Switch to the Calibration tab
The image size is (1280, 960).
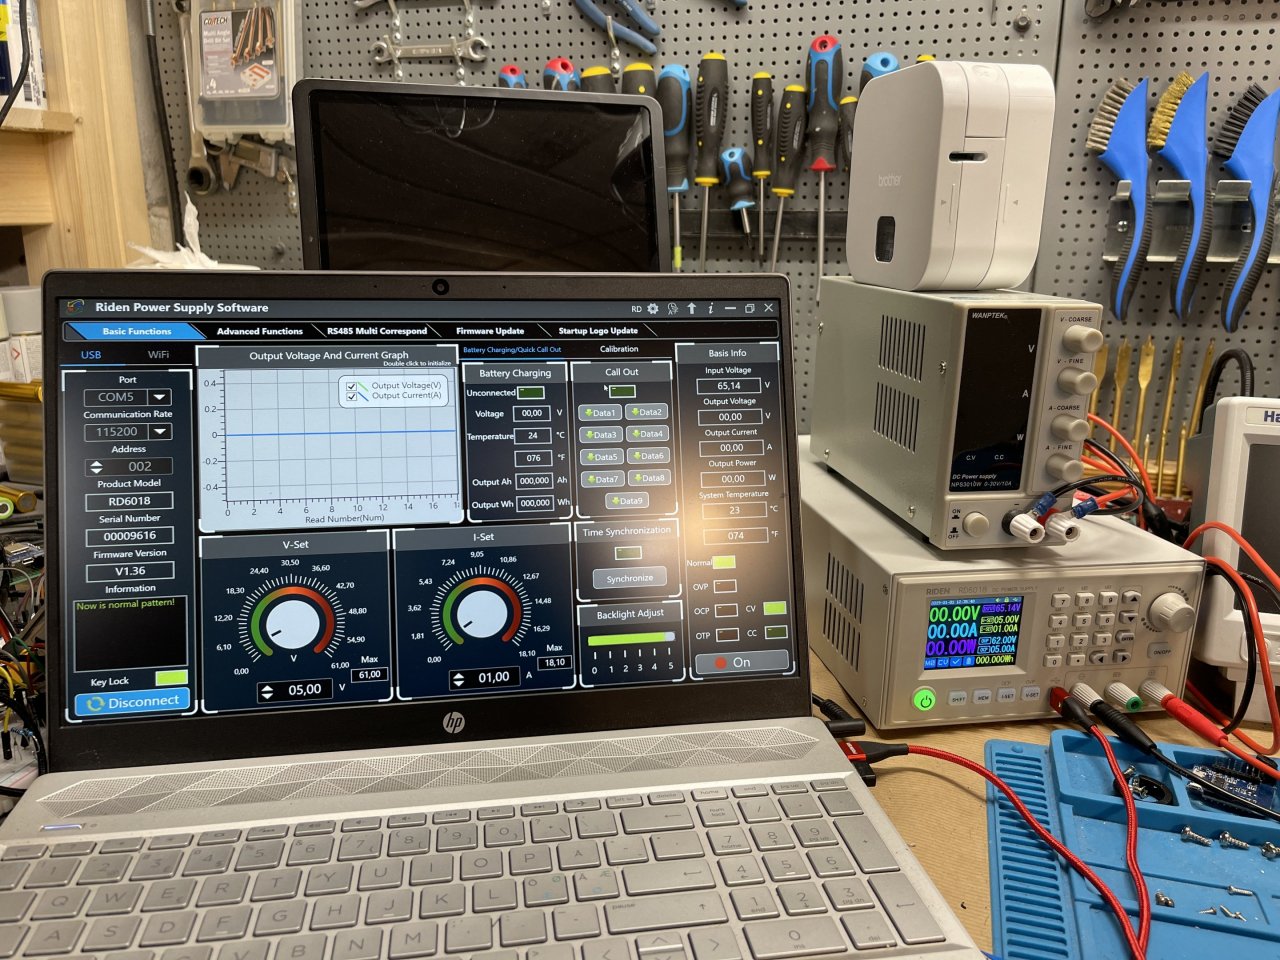pyautogui.click(x=619, y=349)
